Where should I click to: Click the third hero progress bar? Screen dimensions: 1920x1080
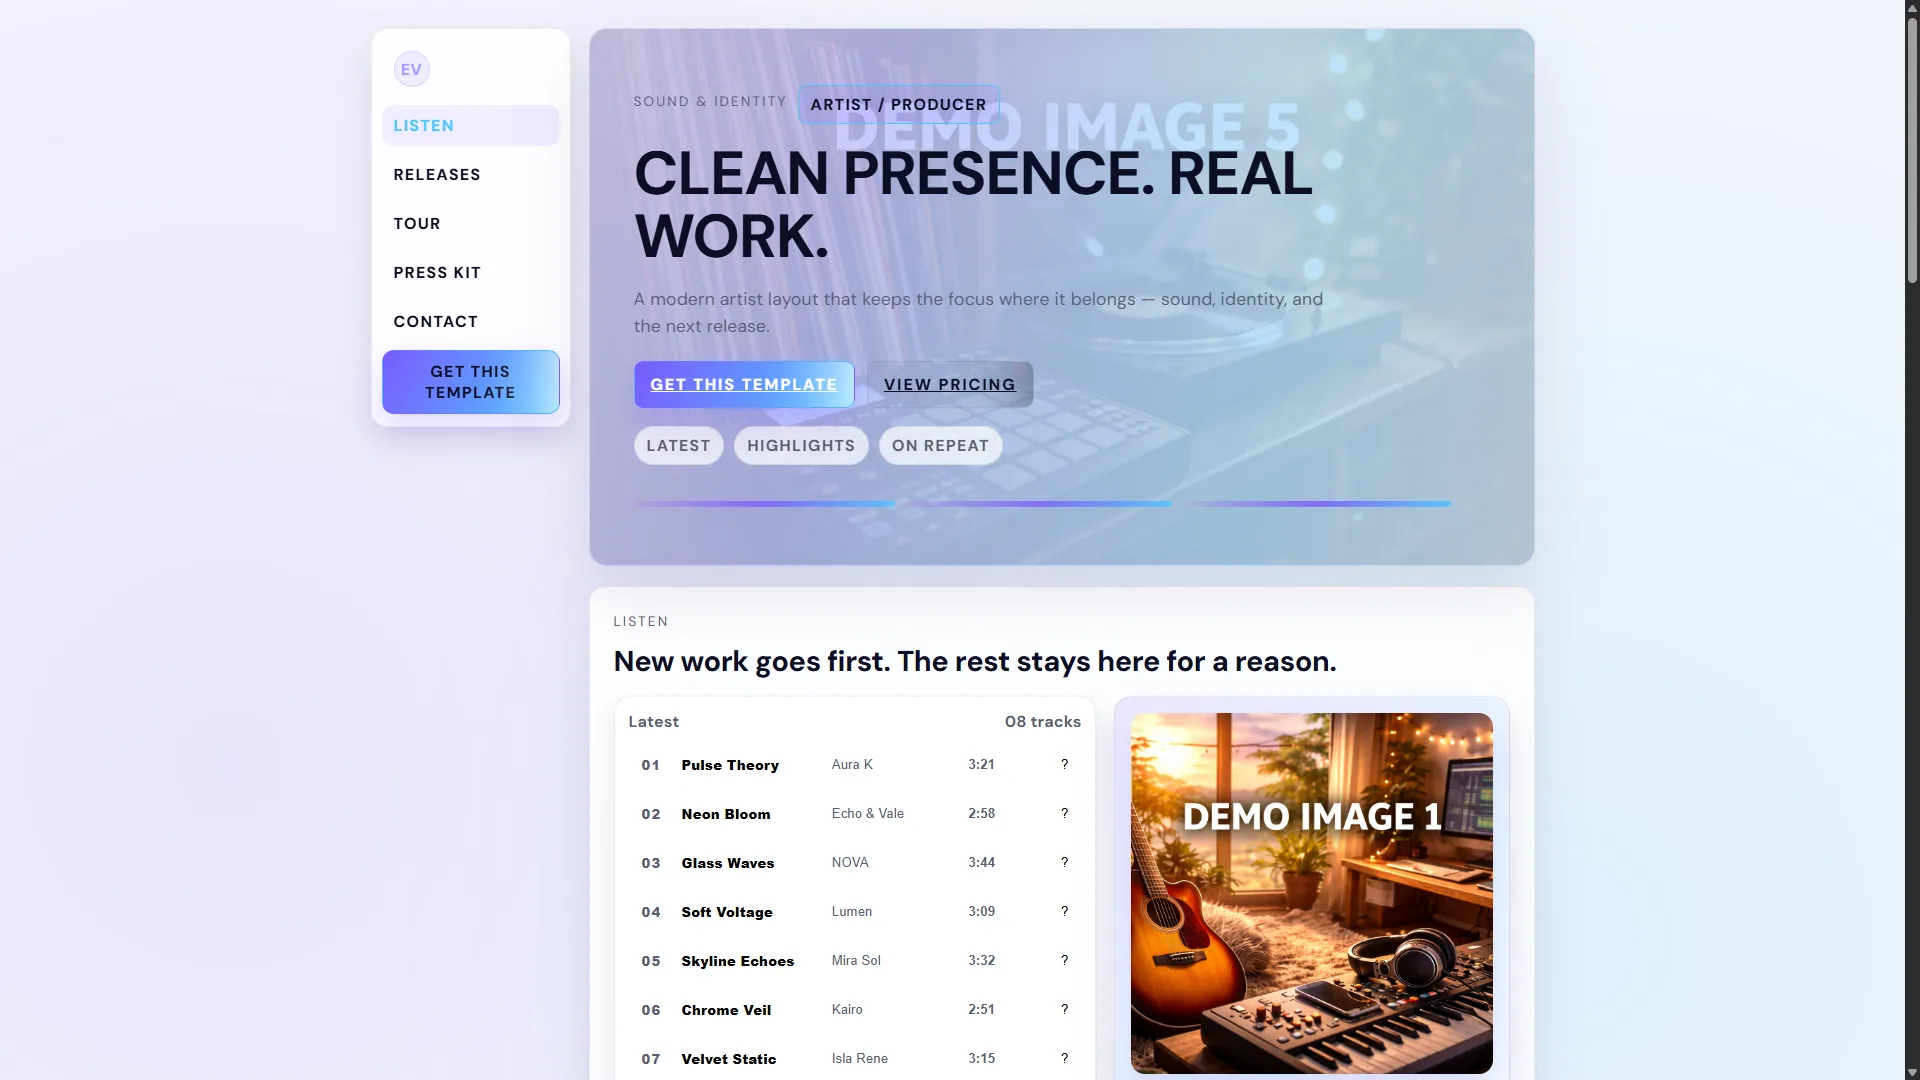tap(1320, 504)
